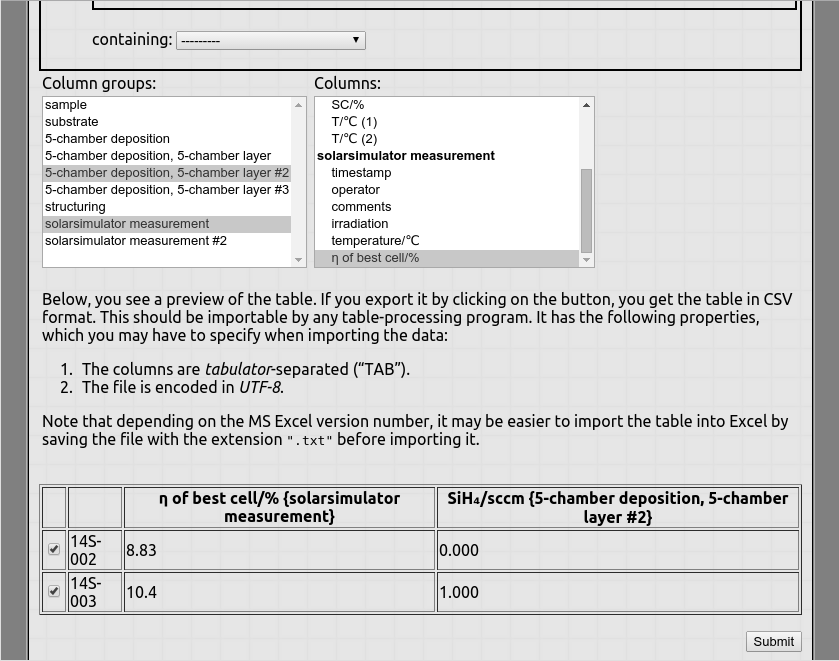
Task: Select 'solarsimulator measurement' column group
Action: coord(167,224)
